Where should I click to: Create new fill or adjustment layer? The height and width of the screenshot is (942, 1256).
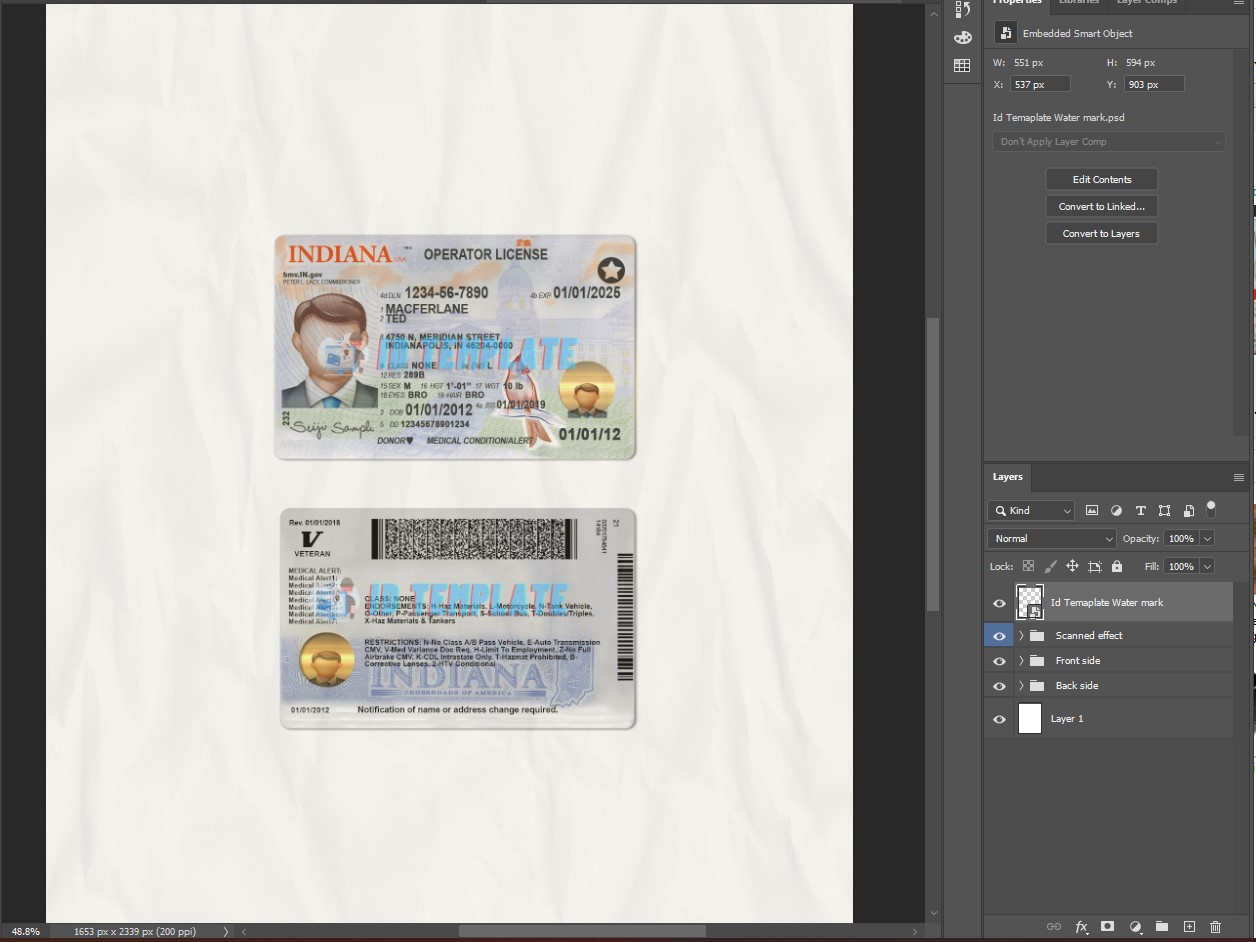1135,927
